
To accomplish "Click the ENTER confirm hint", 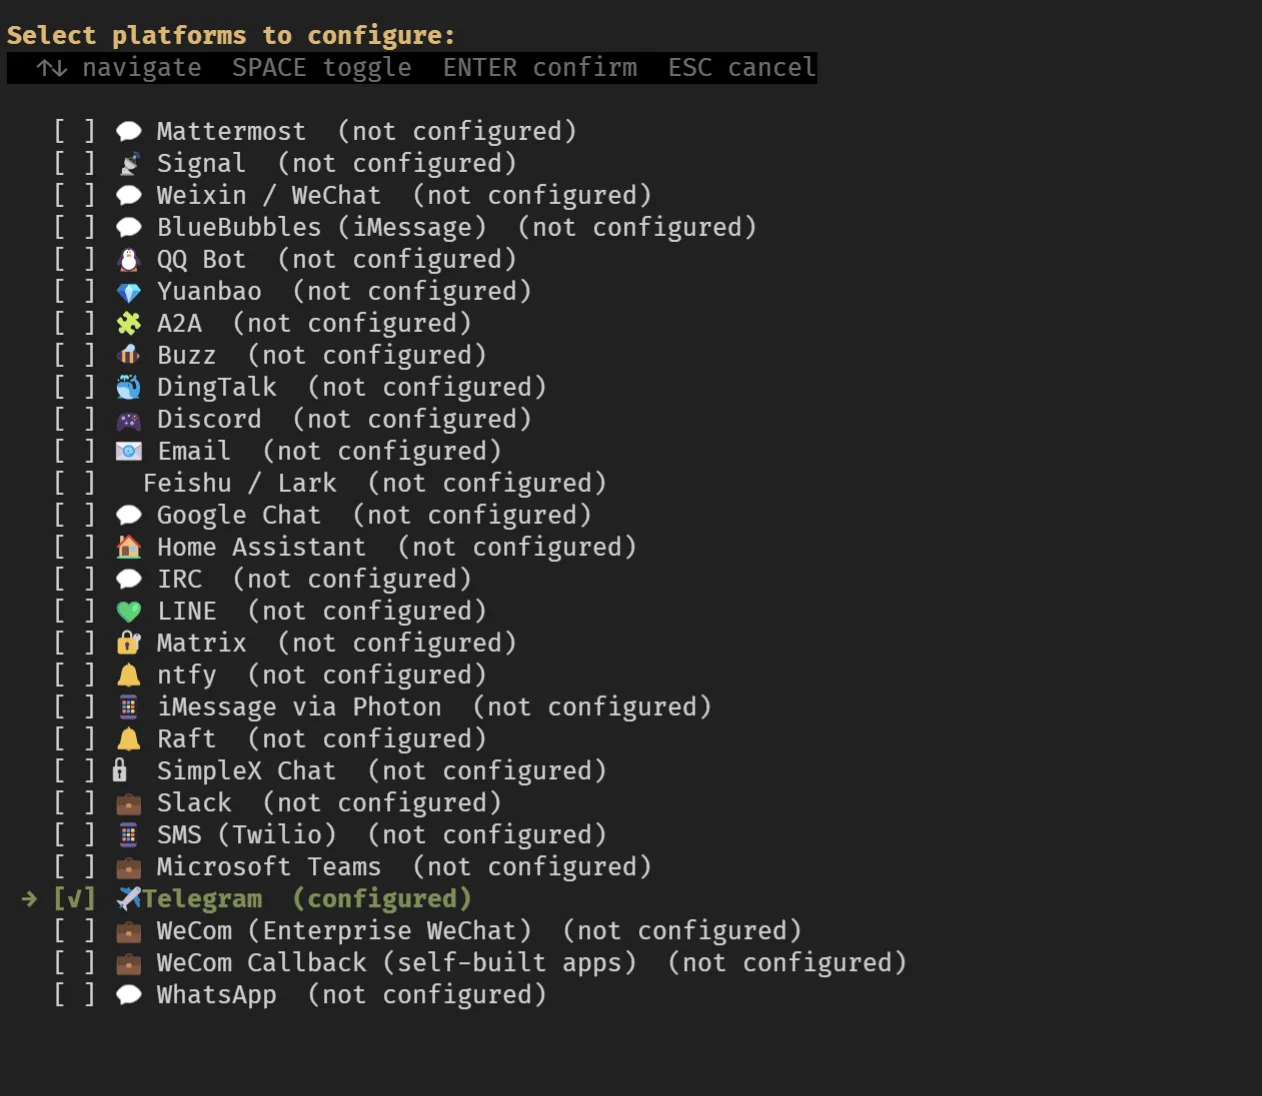I will (540, 68).
